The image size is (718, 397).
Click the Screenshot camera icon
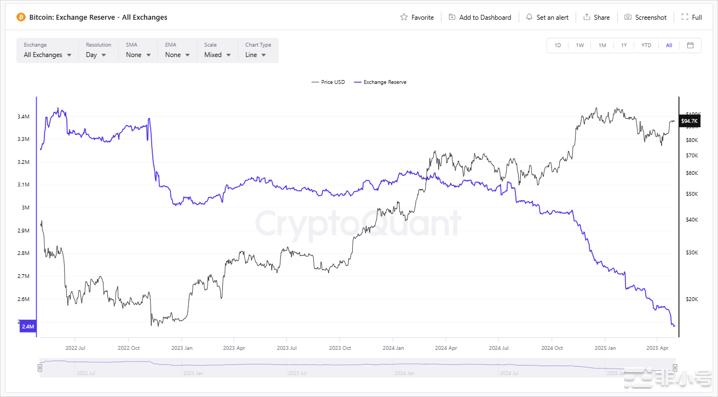point(628,17)
